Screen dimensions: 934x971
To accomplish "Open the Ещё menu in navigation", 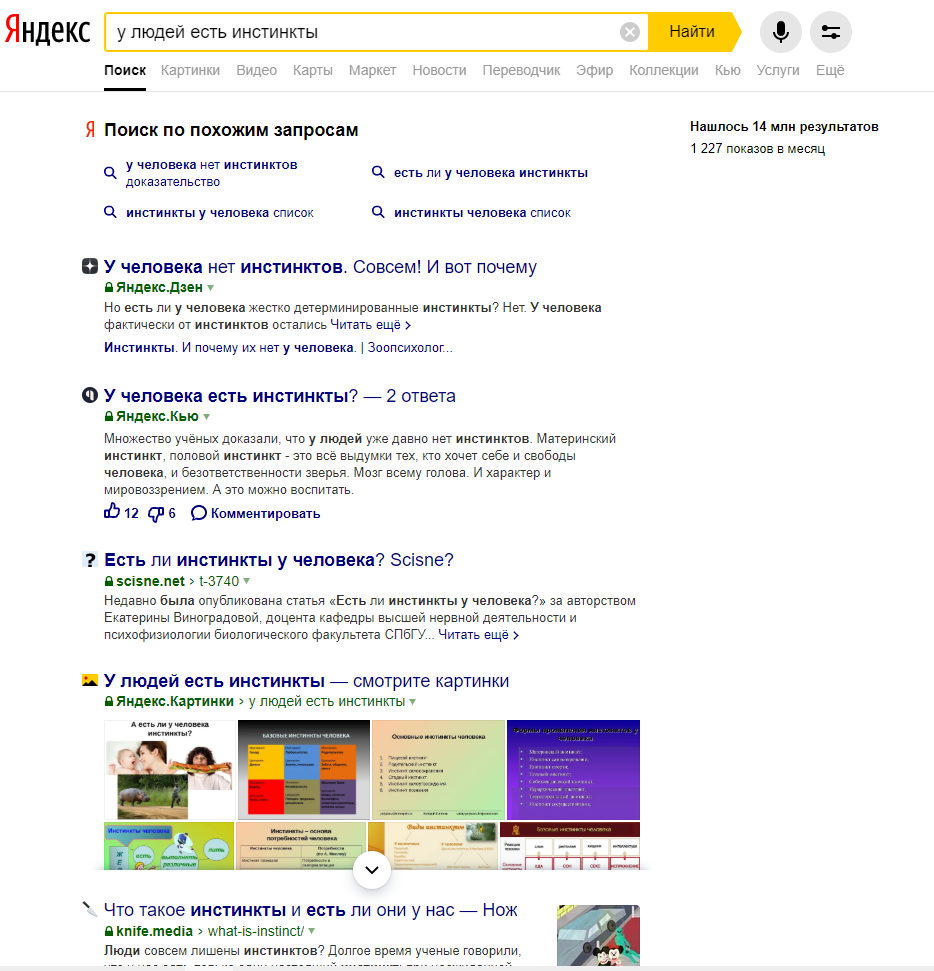I will (829, 70).
